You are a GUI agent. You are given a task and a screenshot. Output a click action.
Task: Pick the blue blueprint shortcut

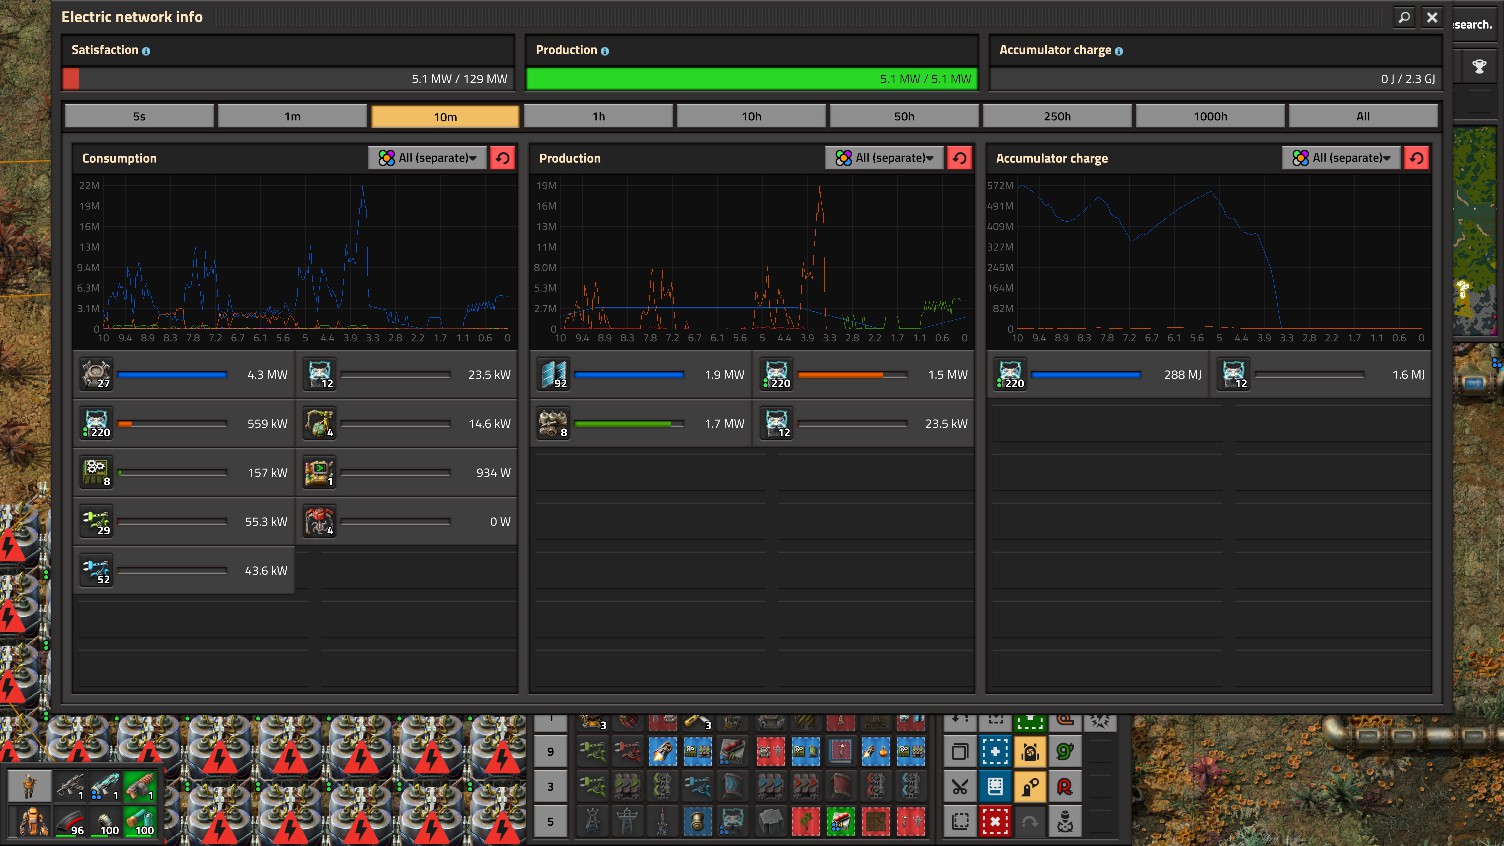click(995, 752)
